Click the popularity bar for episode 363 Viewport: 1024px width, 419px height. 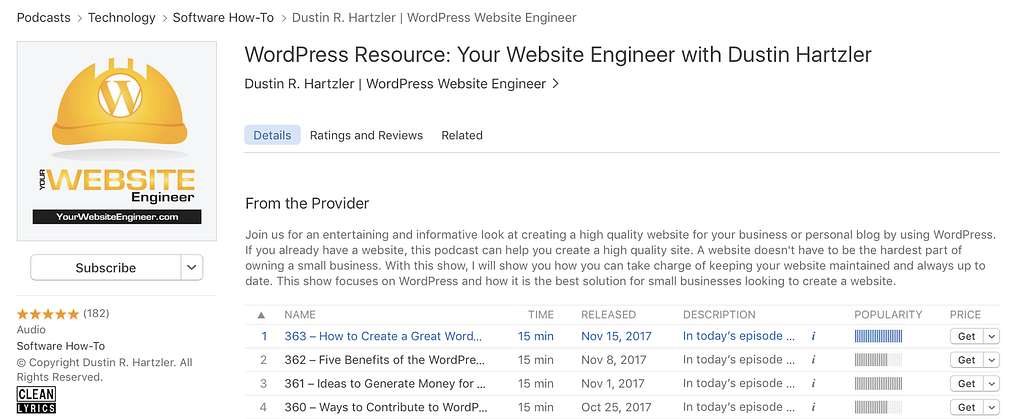[x=878, y=336]
